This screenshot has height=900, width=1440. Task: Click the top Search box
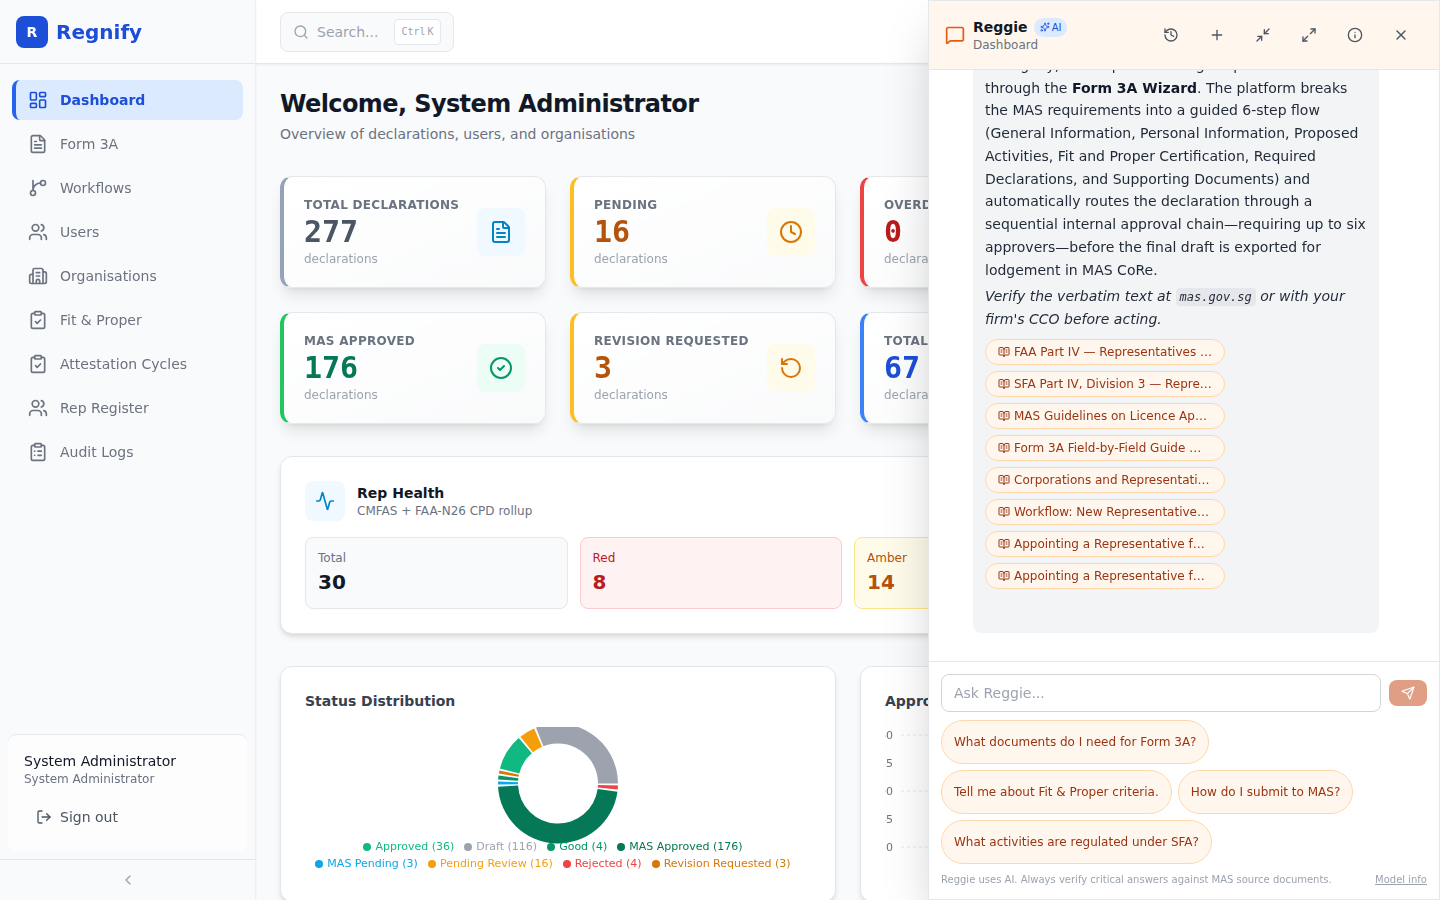367,32
